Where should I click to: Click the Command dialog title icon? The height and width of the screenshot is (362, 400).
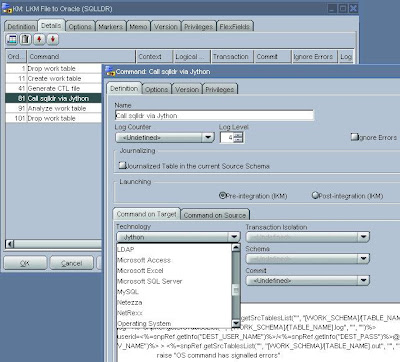click(x=110, y=71)
